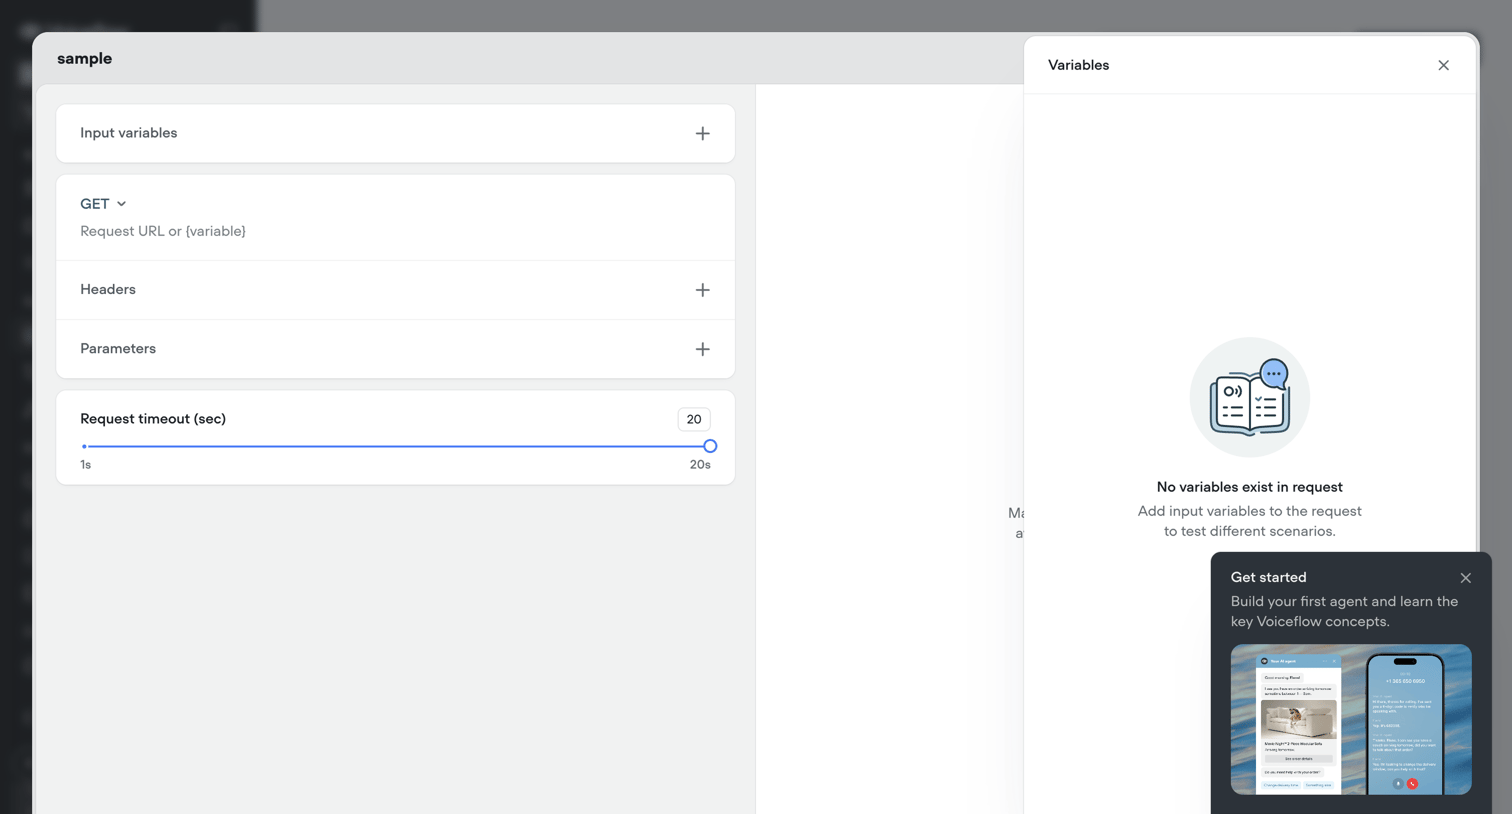Viewport: 1512px width, 814px height.
Task: Click the 'sample' title text
Action: 84,58
